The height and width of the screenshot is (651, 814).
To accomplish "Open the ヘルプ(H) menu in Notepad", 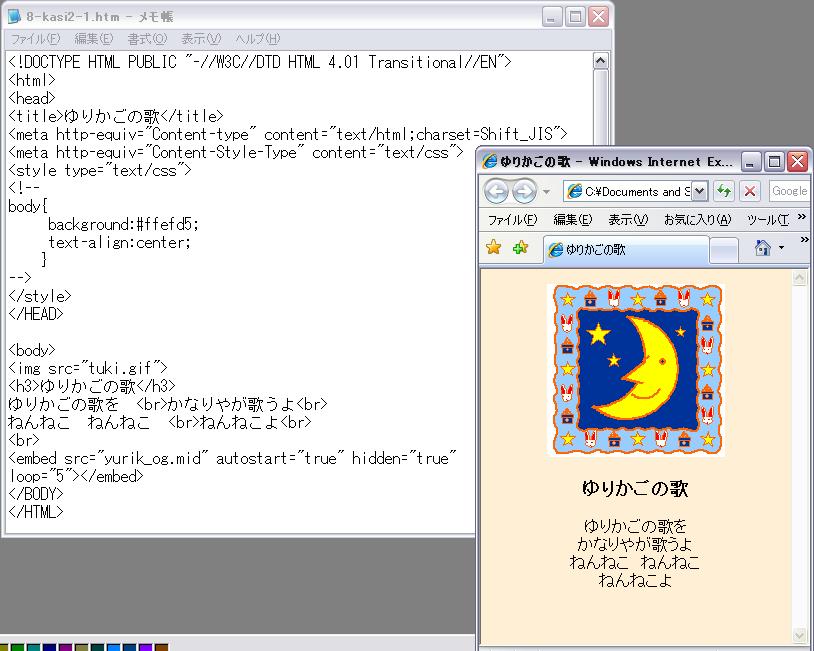I will [257, 39].
